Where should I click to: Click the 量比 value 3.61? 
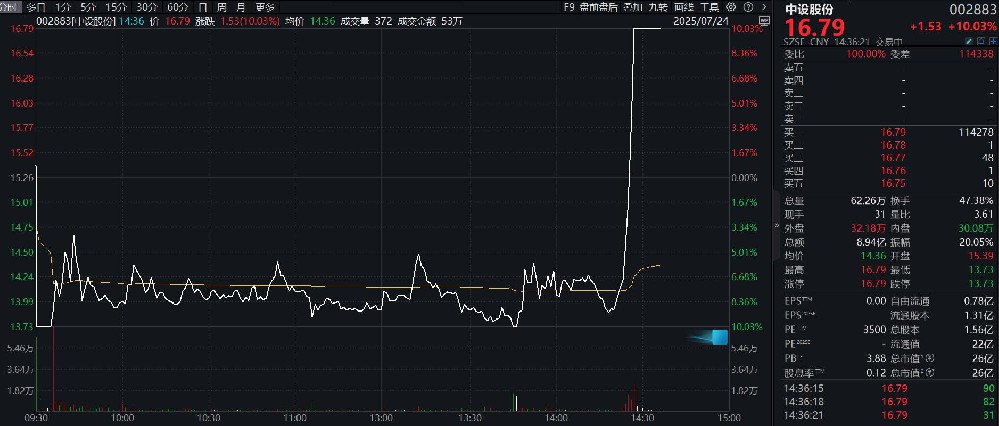coord(985,215)
